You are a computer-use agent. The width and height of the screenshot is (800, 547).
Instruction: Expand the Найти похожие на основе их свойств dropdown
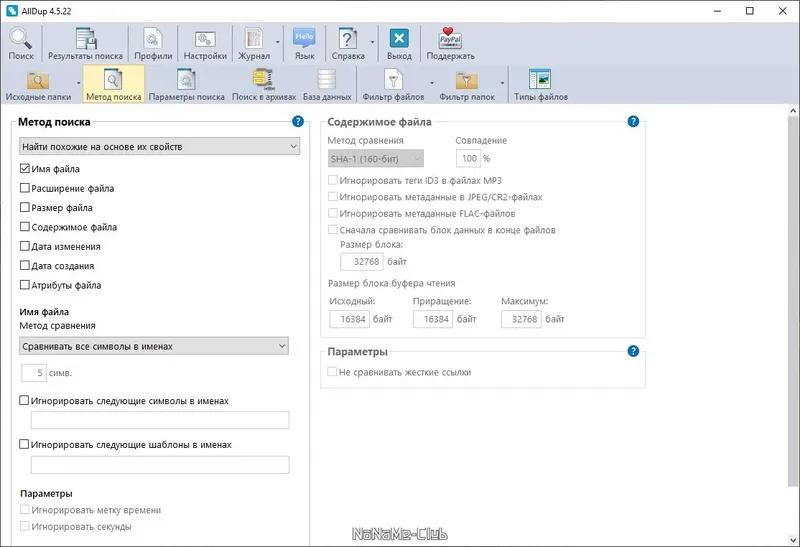pos(159,146)
